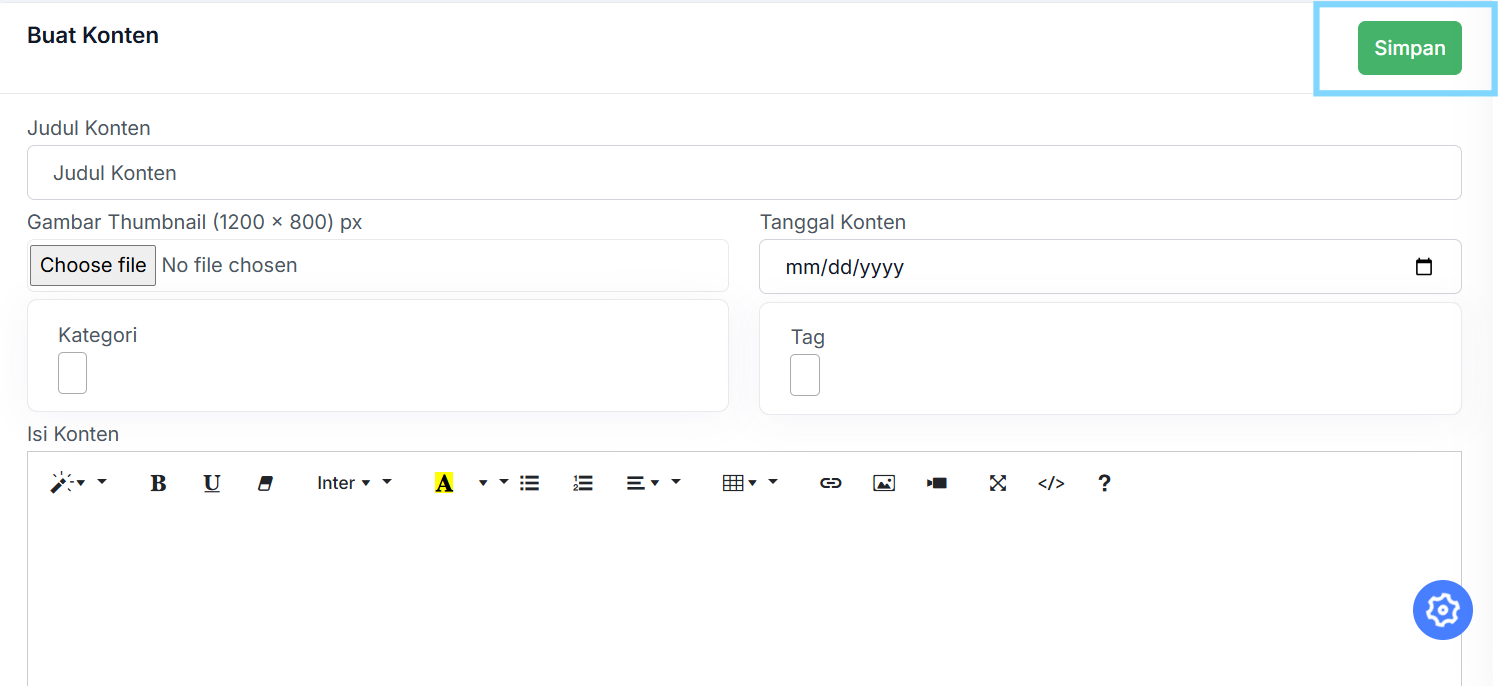Click the Gambar Thumbnail (1200 × 800) px label
Viewport: 1498px width, 686px height.
pos(195,222)
